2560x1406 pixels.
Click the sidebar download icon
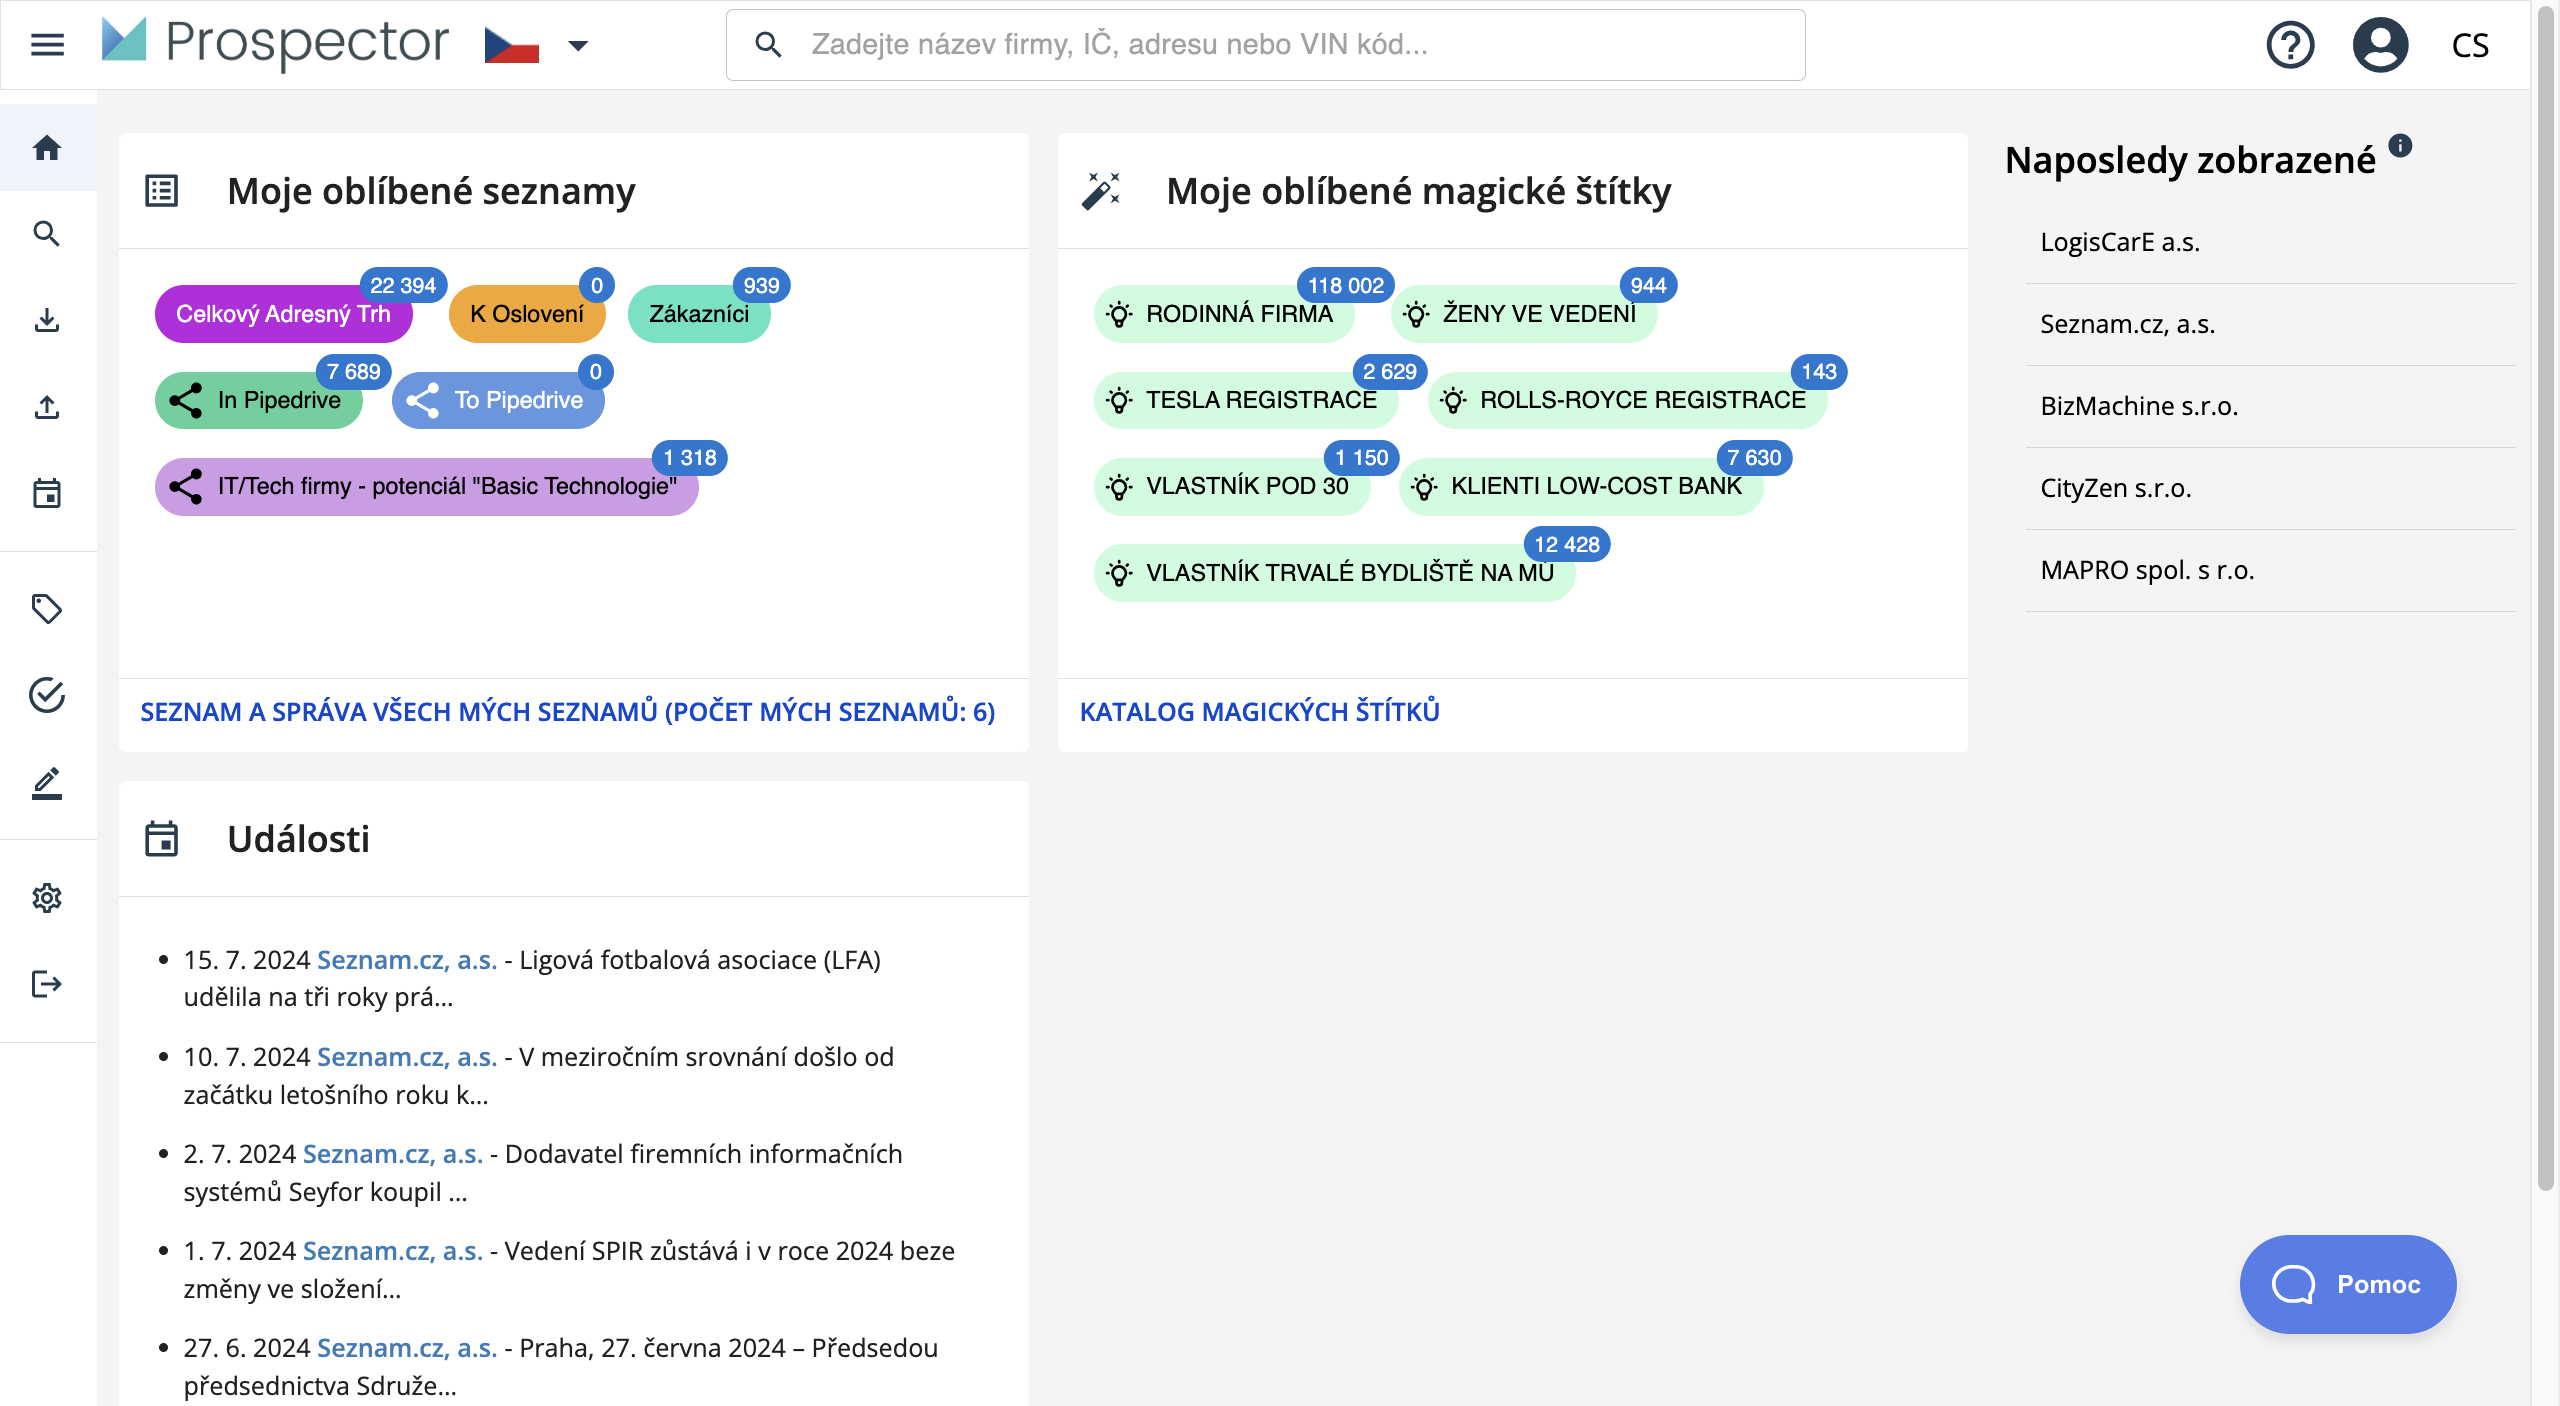47,321
